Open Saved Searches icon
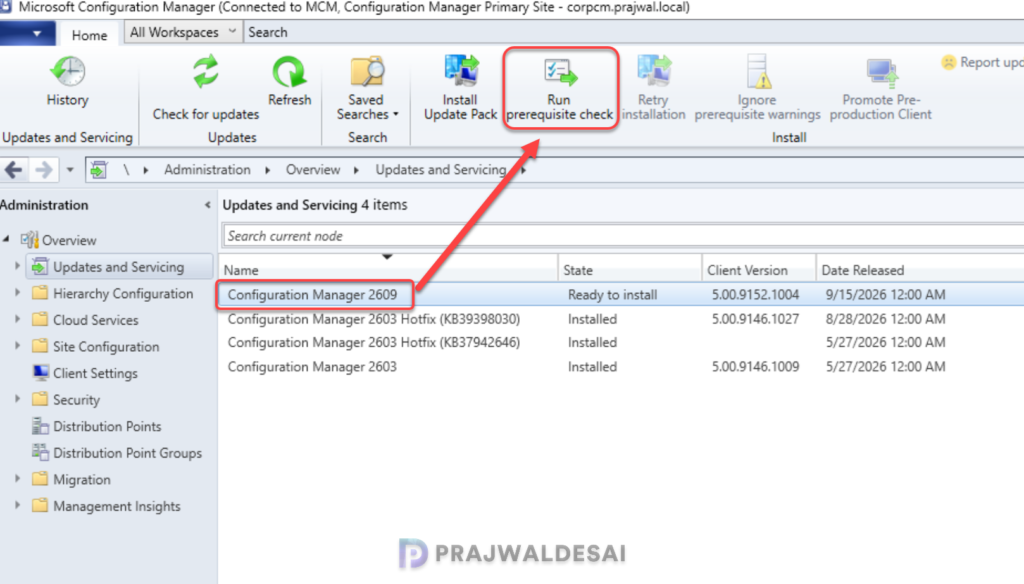 (367, 72)
